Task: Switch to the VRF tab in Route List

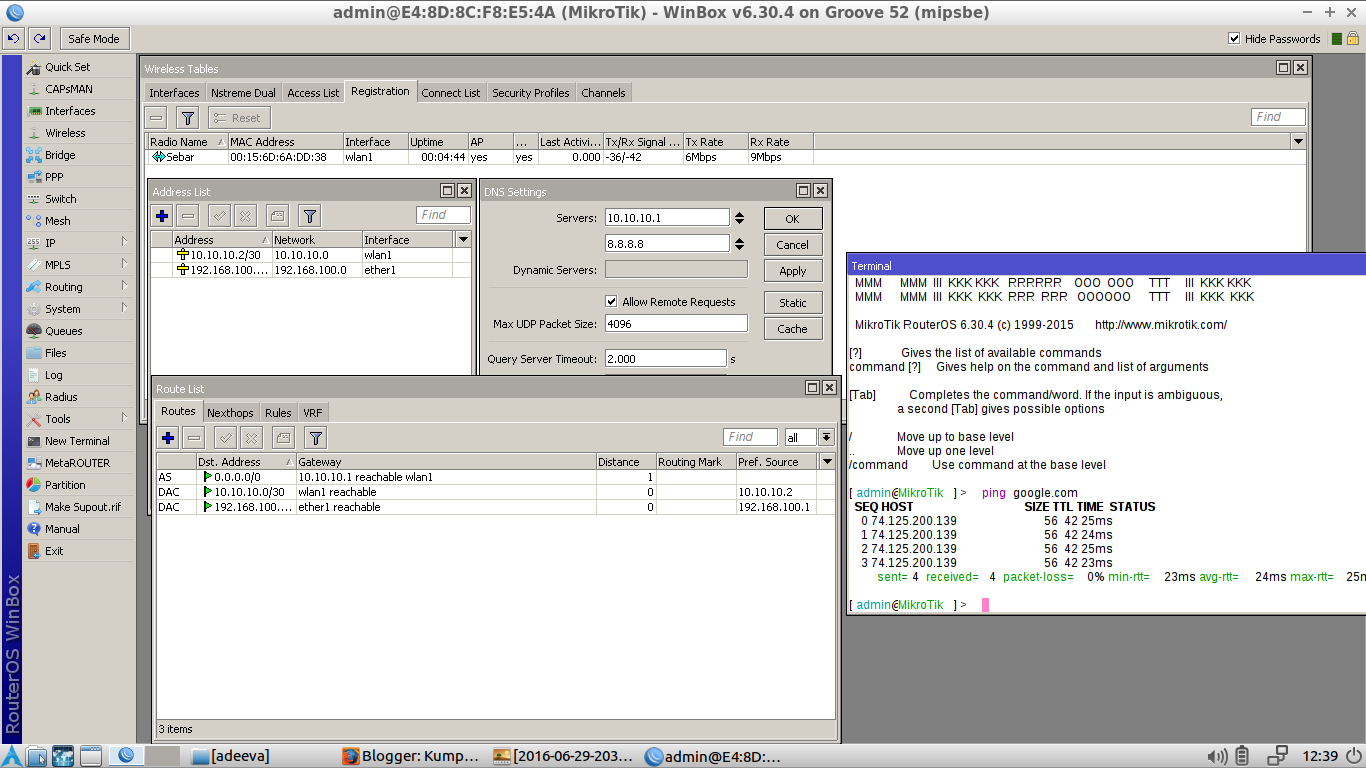Action: 313,413
